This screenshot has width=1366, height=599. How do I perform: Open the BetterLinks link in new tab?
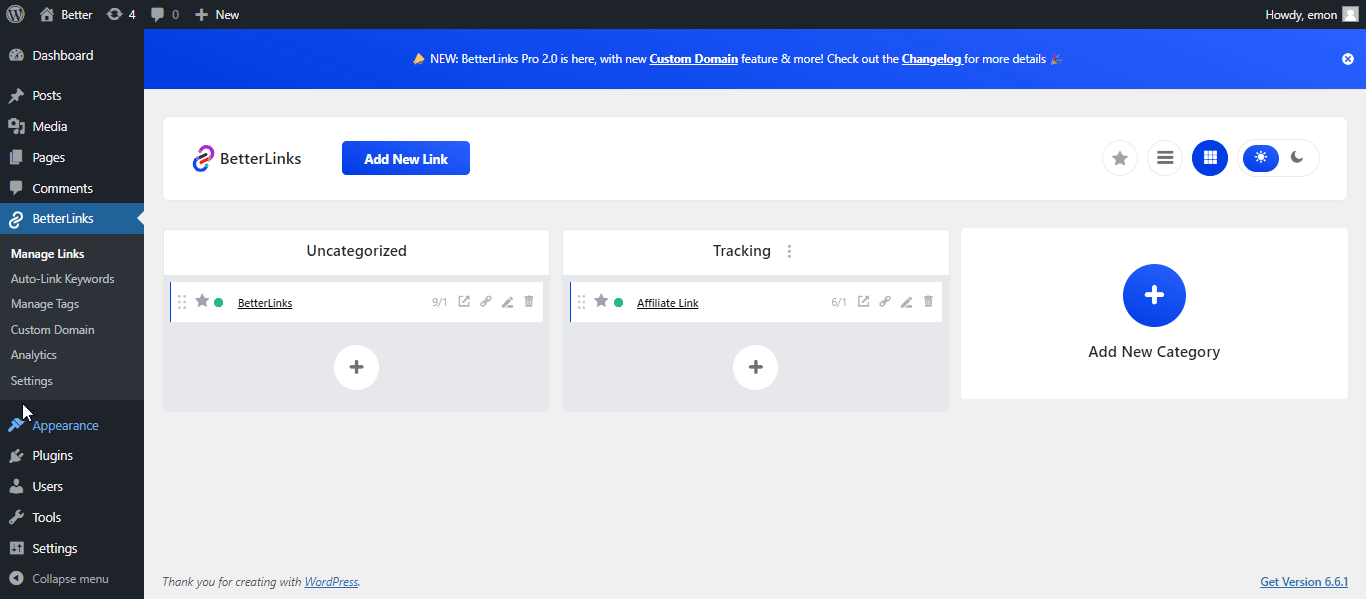463,300
